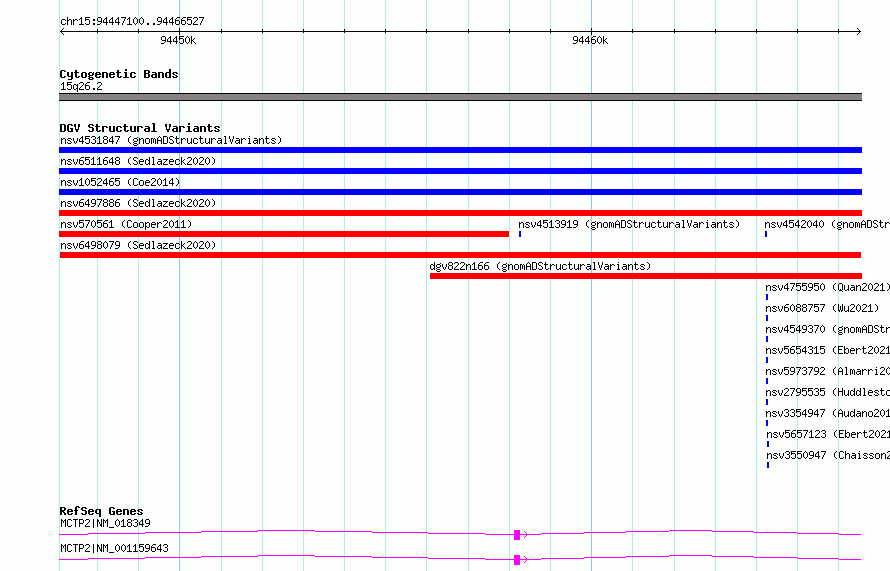Click the Cytogenetic Bands track title
Screen dimensions: 890x571
(119, 74)
